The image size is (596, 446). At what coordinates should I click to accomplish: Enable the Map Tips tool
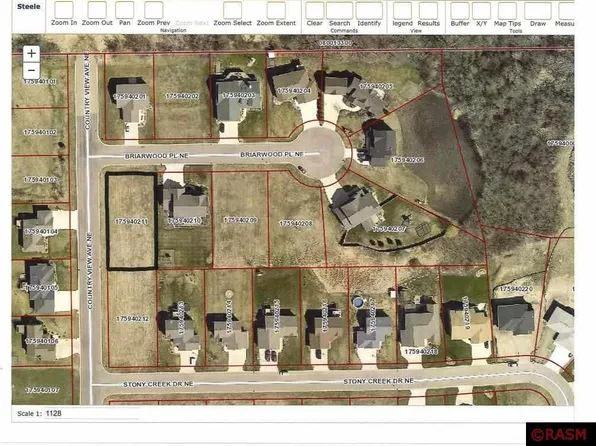507,14
